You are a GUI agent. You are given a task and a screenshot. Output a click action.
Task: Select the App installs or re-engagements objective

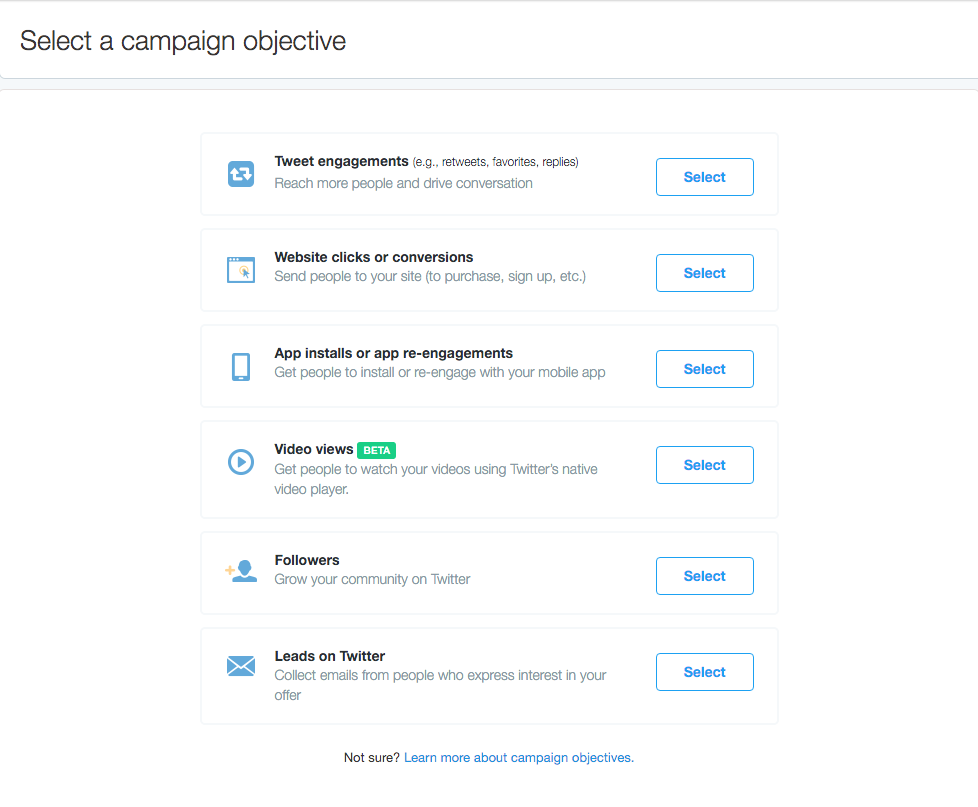click(x=705, y=369)
